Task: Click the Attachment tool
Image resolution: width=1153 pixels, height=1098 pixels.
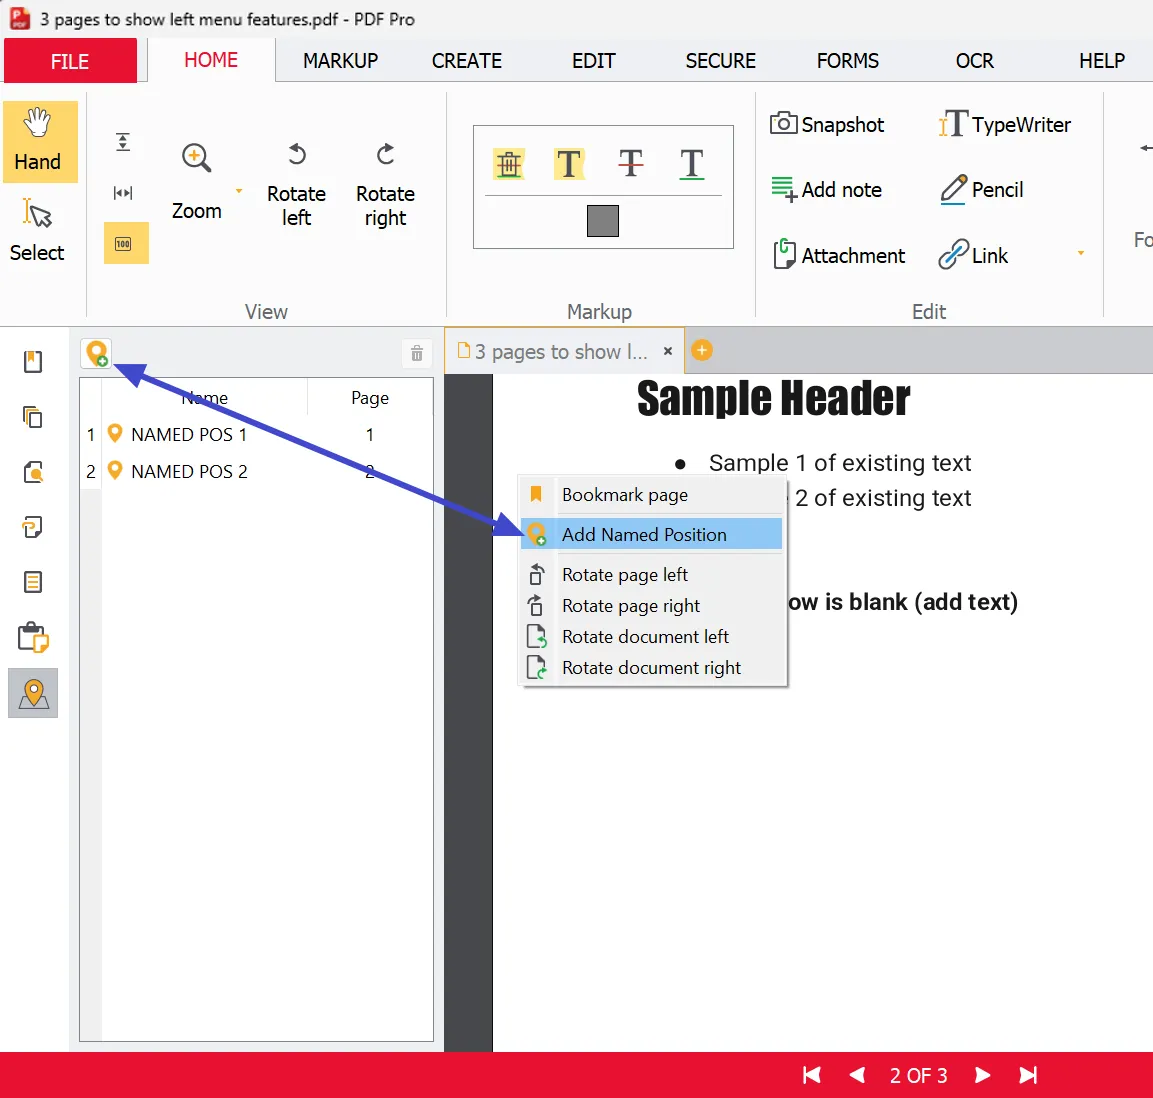Action: click(839, 255)
